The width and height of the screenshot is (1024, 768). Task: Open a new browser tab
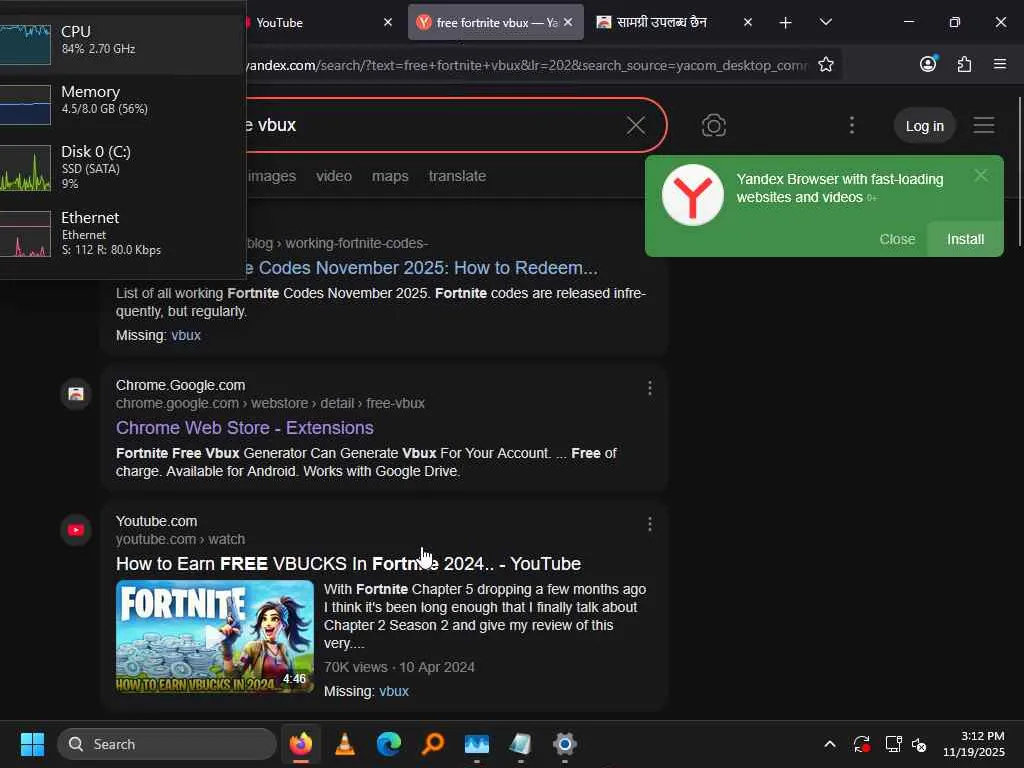coord(786,23)
